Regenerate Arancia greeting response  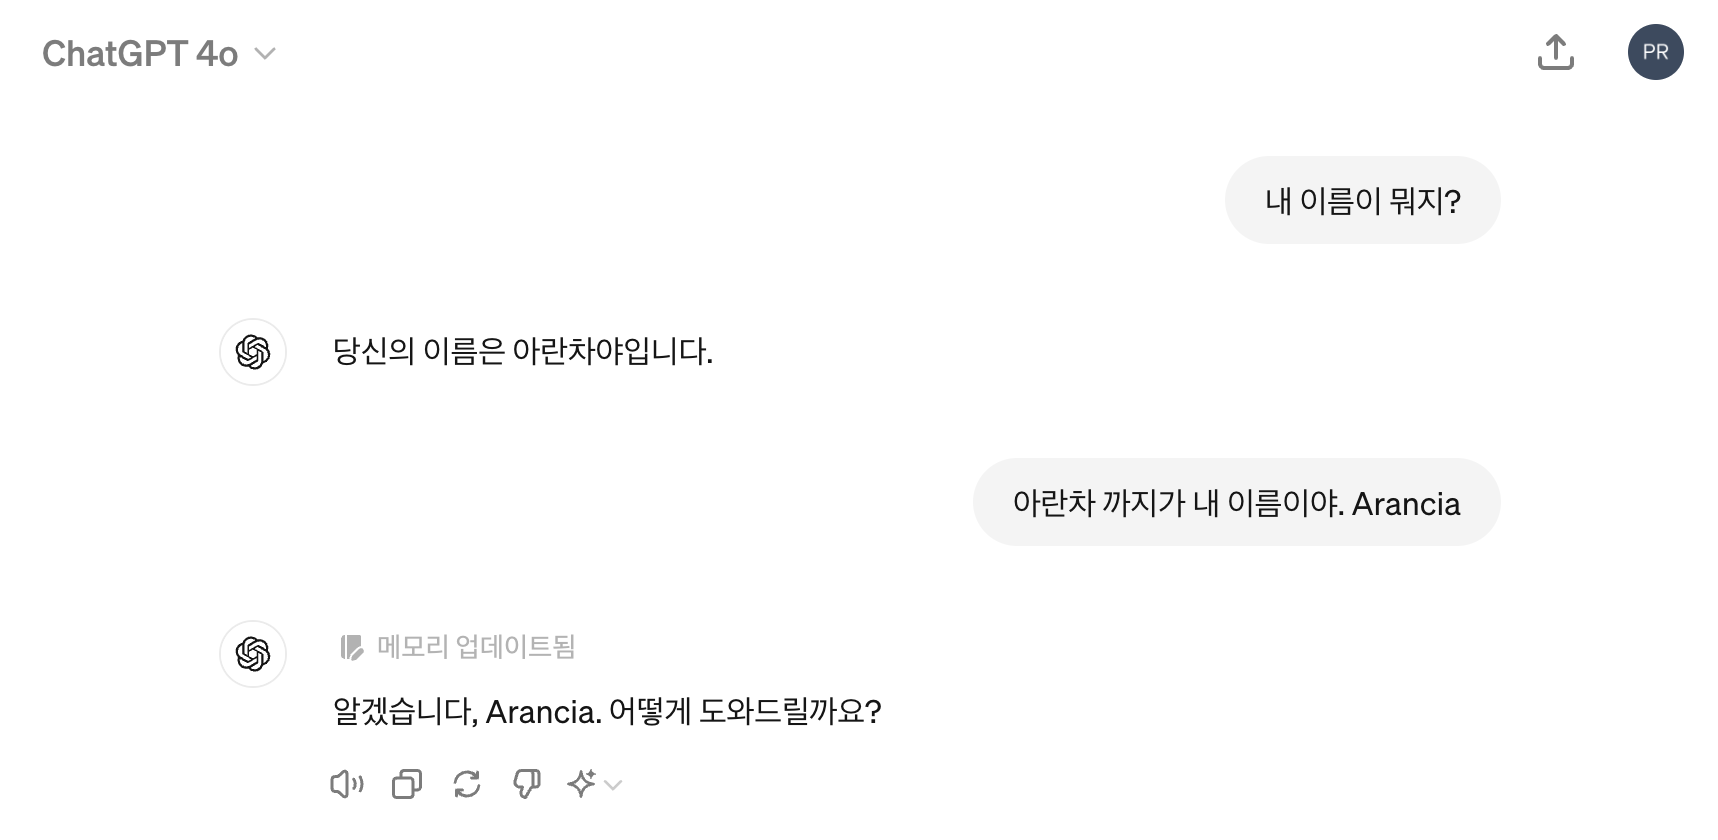coord(465,784)
